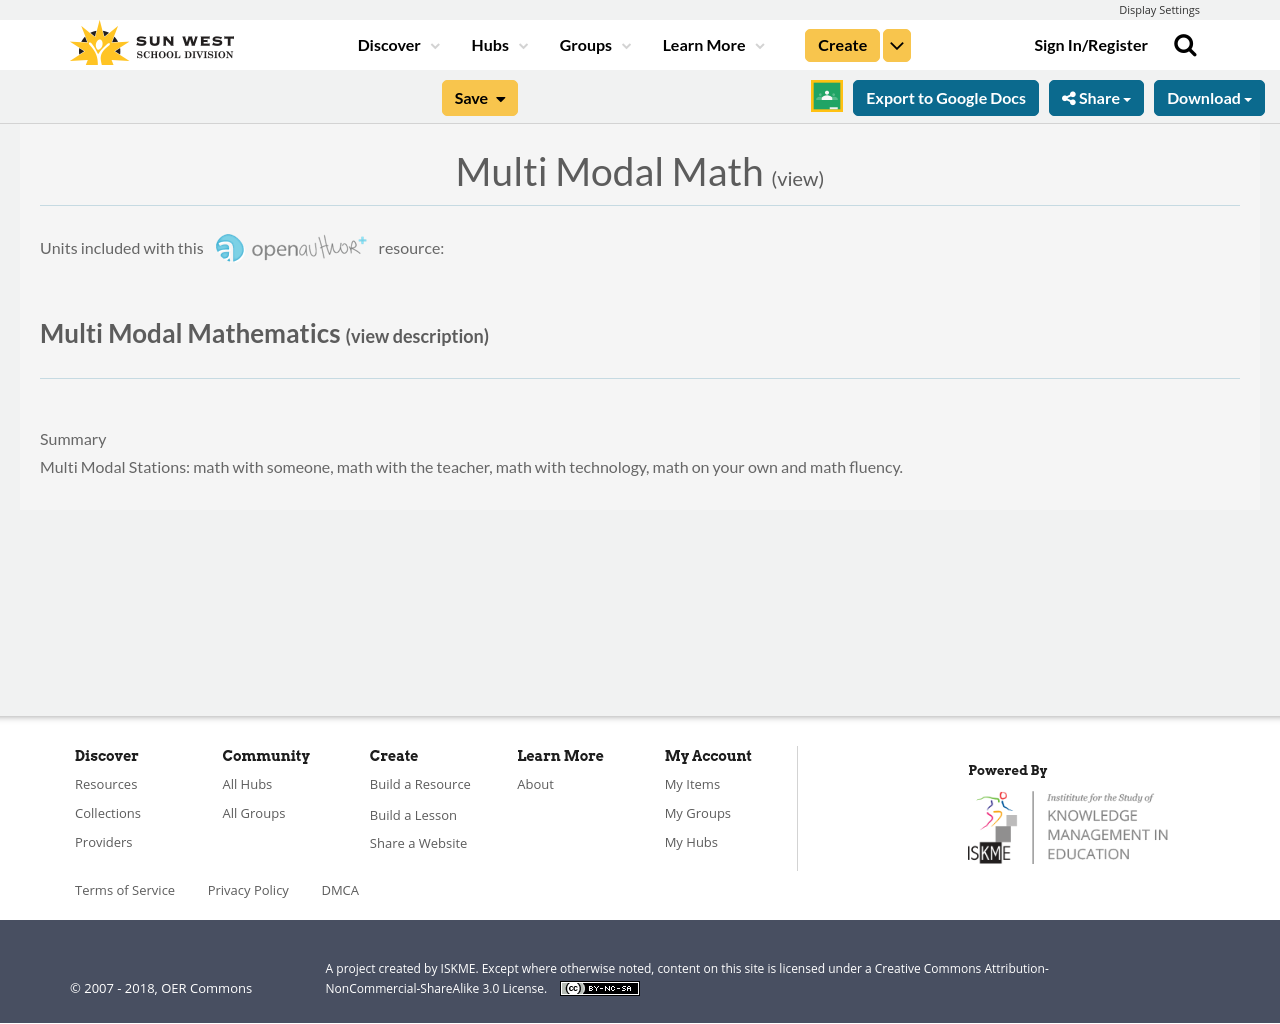Open the Privacy Policy page

[x=248, y=888]
